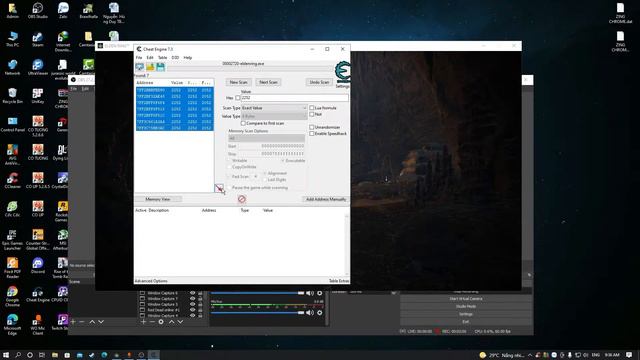
Task: Click the save table floppy icon
Action: pos(160,67)
